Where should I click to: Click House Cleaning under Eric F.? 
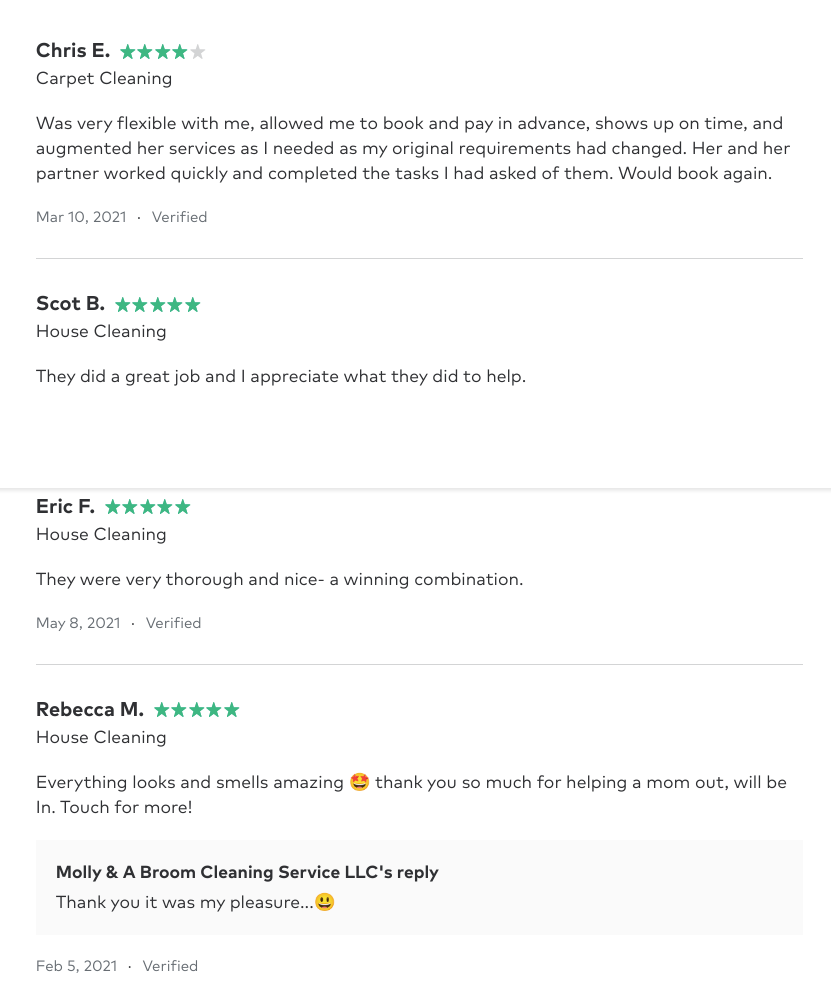pos(101,534)
